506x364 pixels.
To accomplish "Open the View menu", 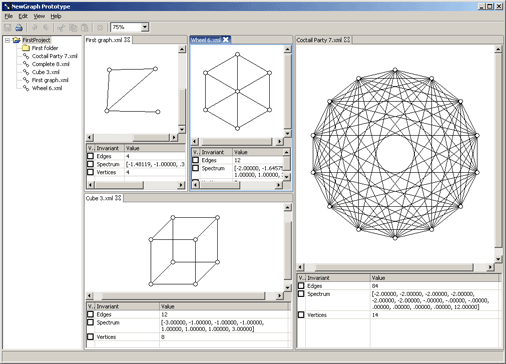I will pos(39,16).
